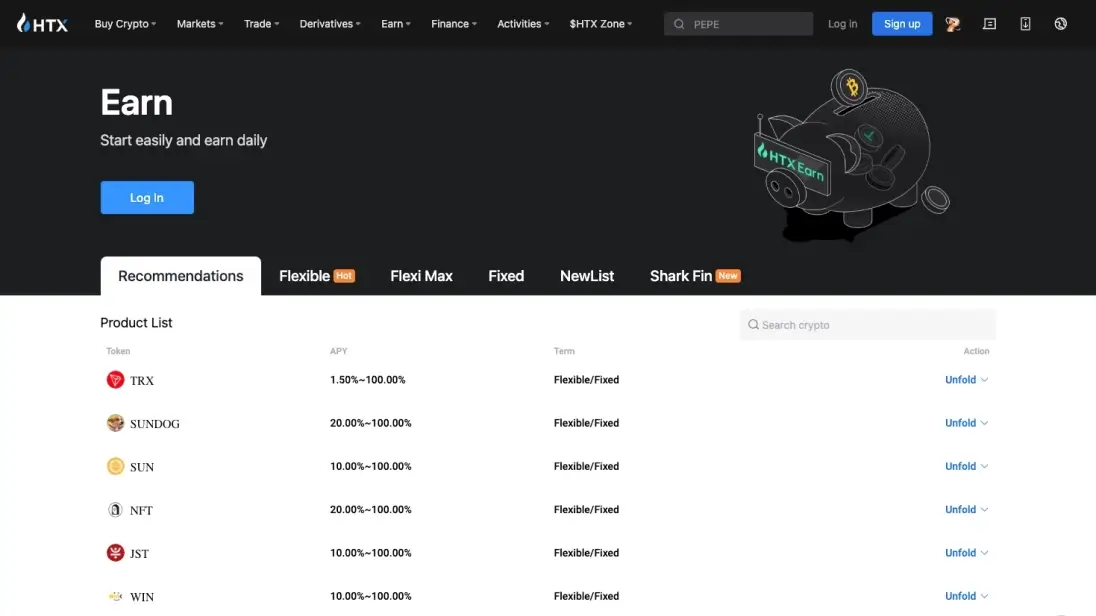The width and height of the screenshot is (1096, 616).
Task: Click the SUNDOG token icon
Action: point(115,423)
